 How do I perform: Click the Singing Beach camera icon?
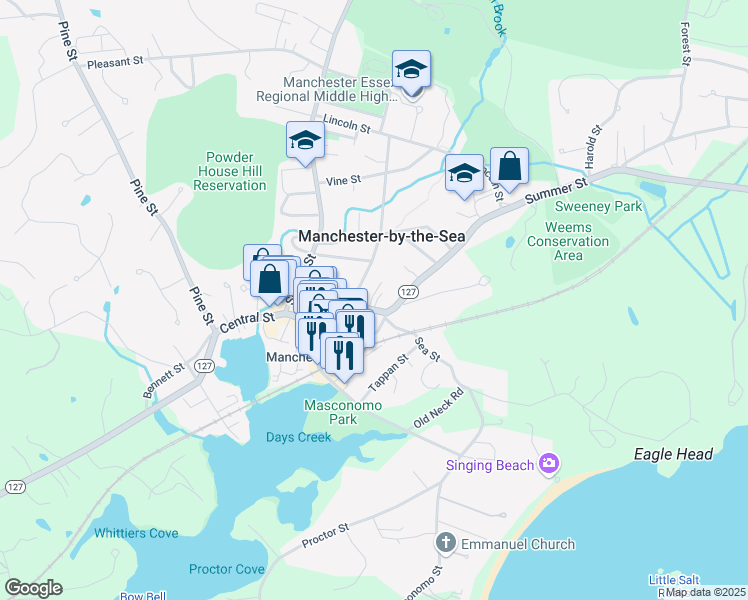(x=549, y=463)
